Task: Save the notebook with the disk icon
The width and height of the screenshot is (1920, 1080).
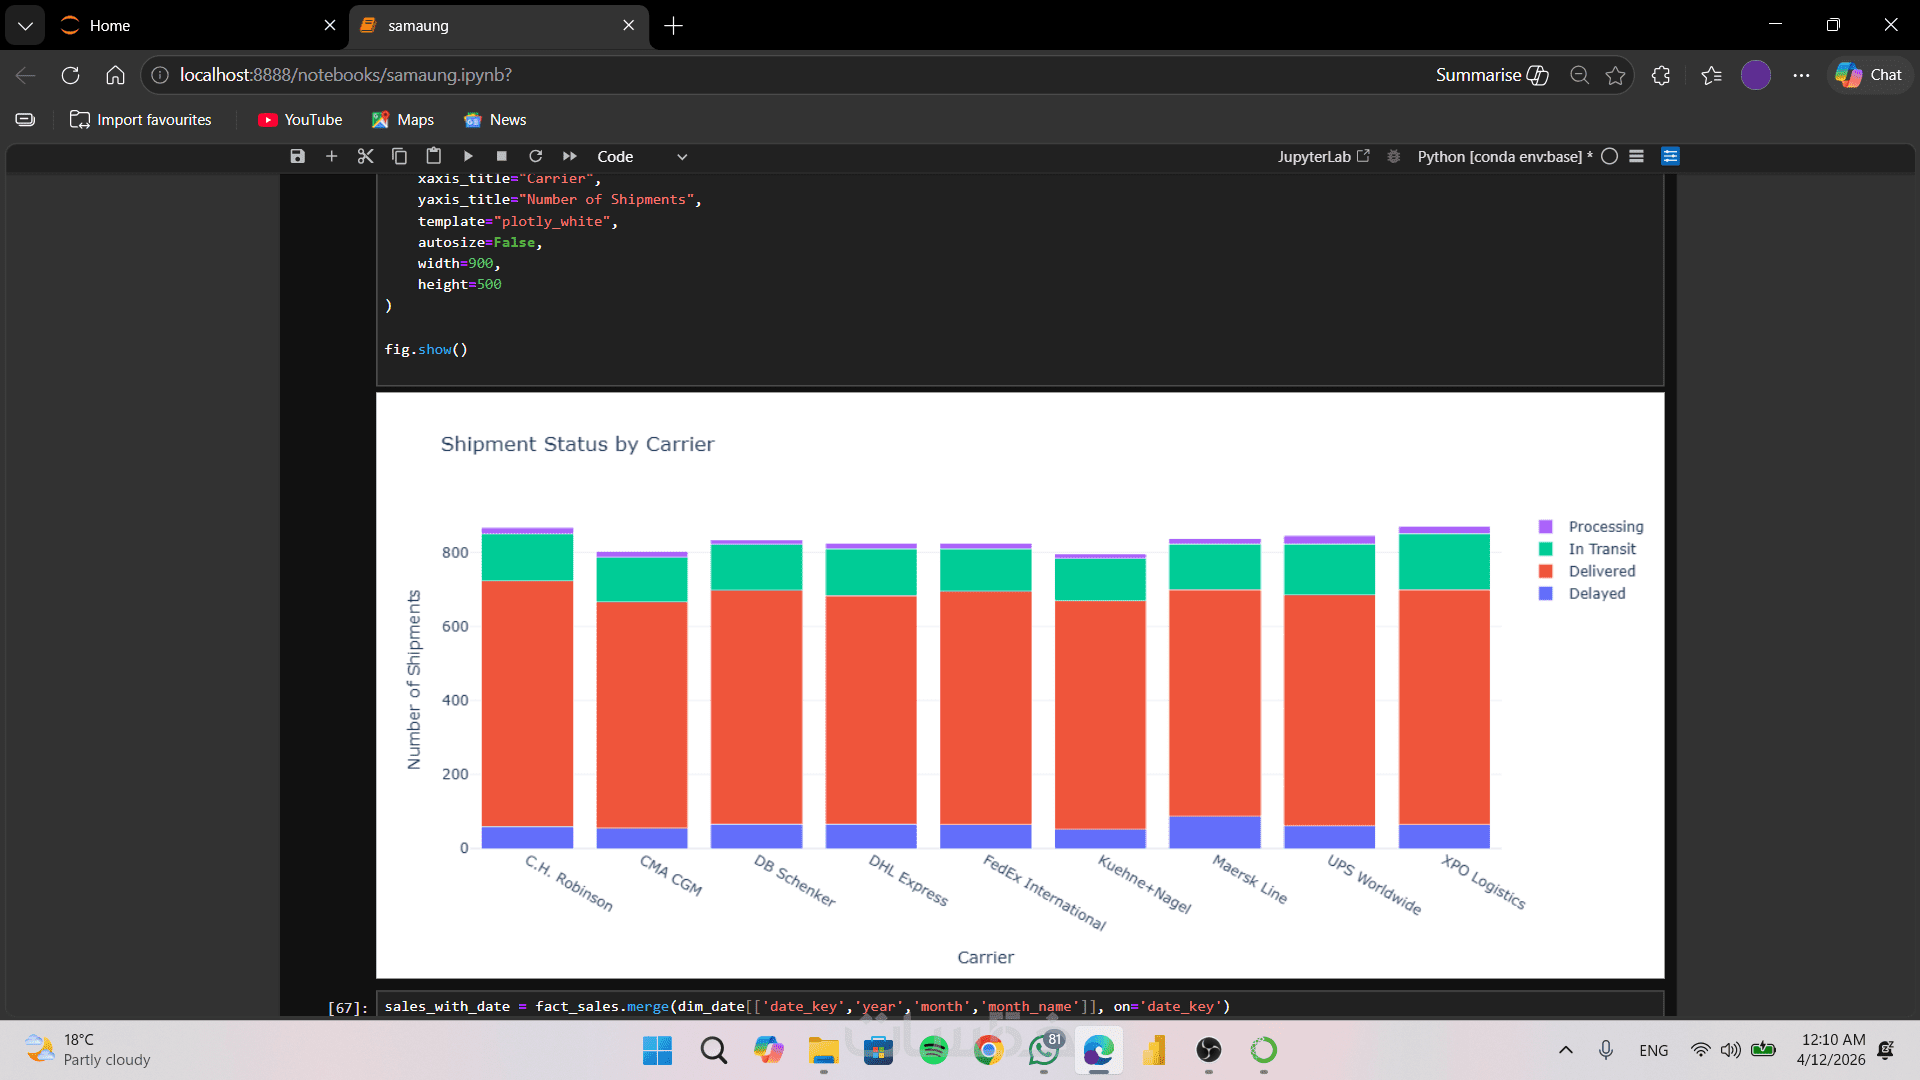Action: pyautogui.click(x=297, y=156)
